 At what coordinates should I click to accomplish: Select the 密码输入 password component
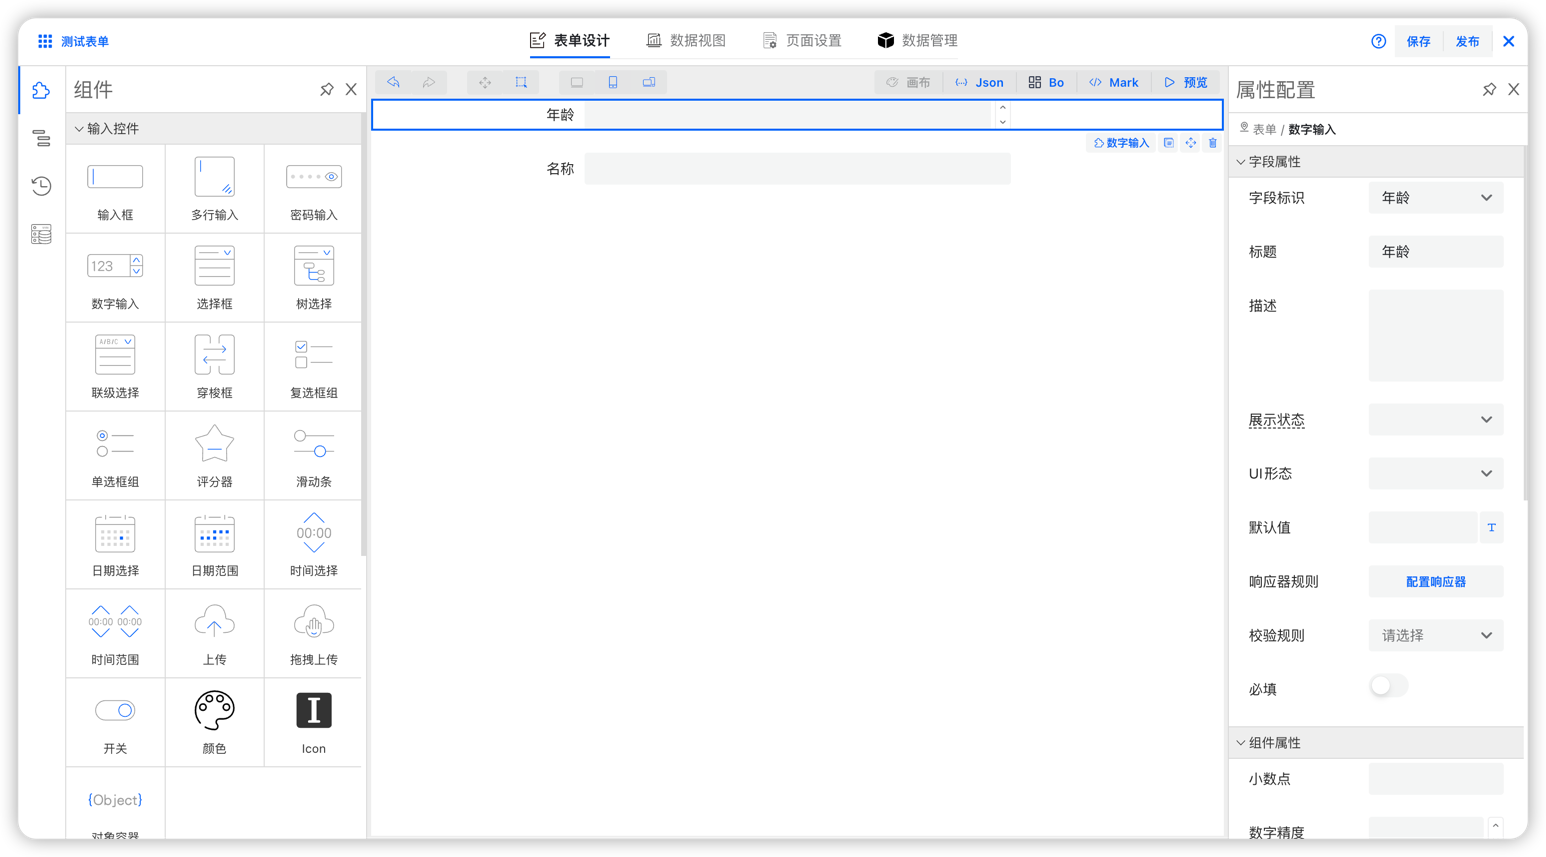point(313,189)
